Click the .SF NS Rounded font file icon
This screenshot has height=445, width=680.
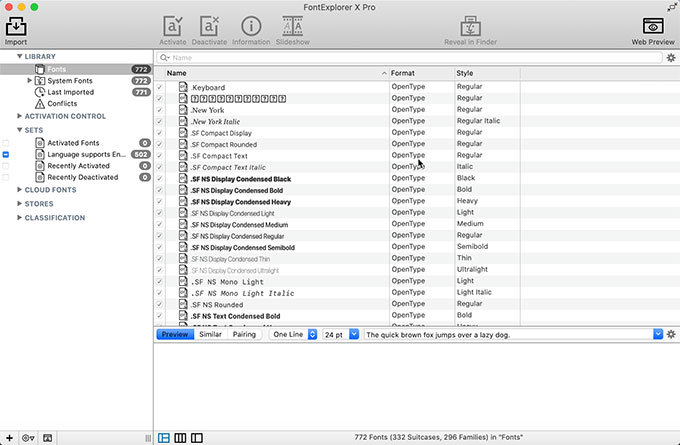coord(183,304)
